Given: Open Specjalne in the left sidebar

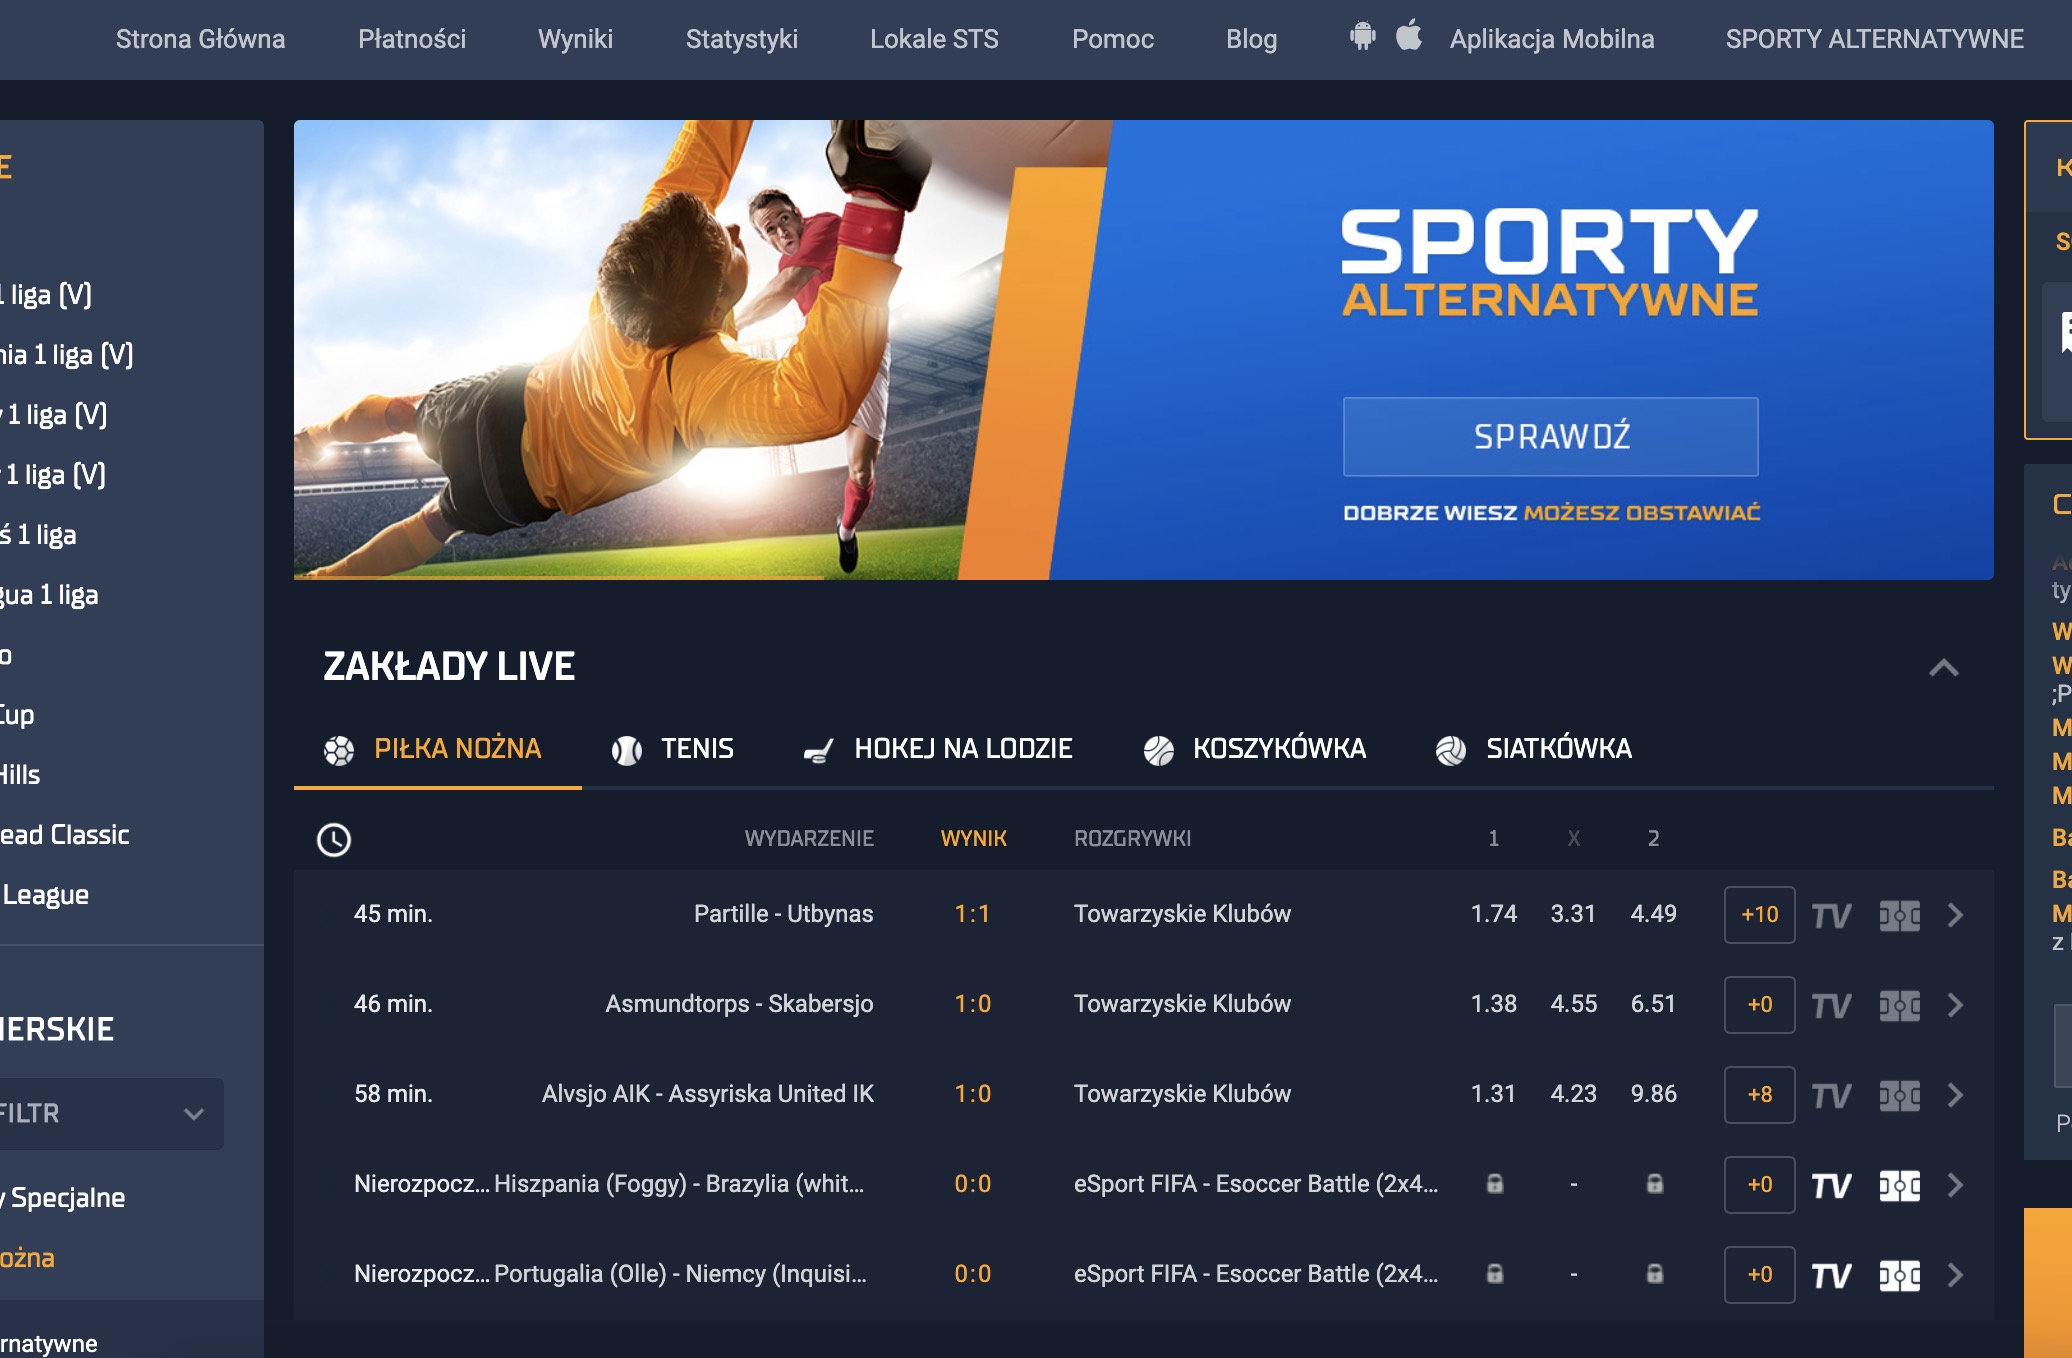Looking at the screenshot, I should click(64, 1198).
